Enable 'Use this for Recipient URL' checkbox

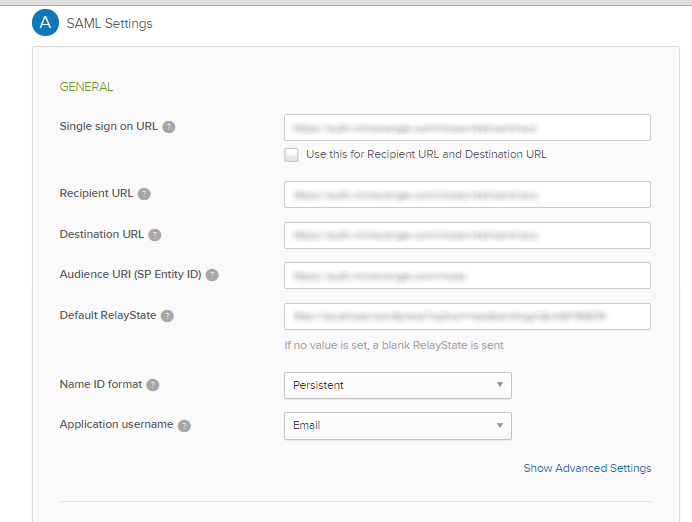pos(291,154)
